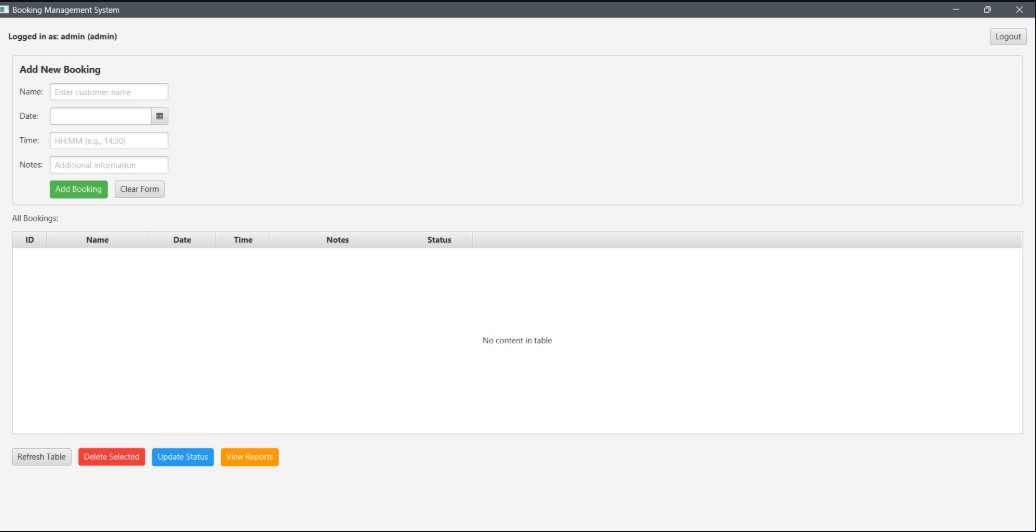This screenshot has height=532, width=1036.
Task: Click the app icon in the title bar
Action: point(5,9)
